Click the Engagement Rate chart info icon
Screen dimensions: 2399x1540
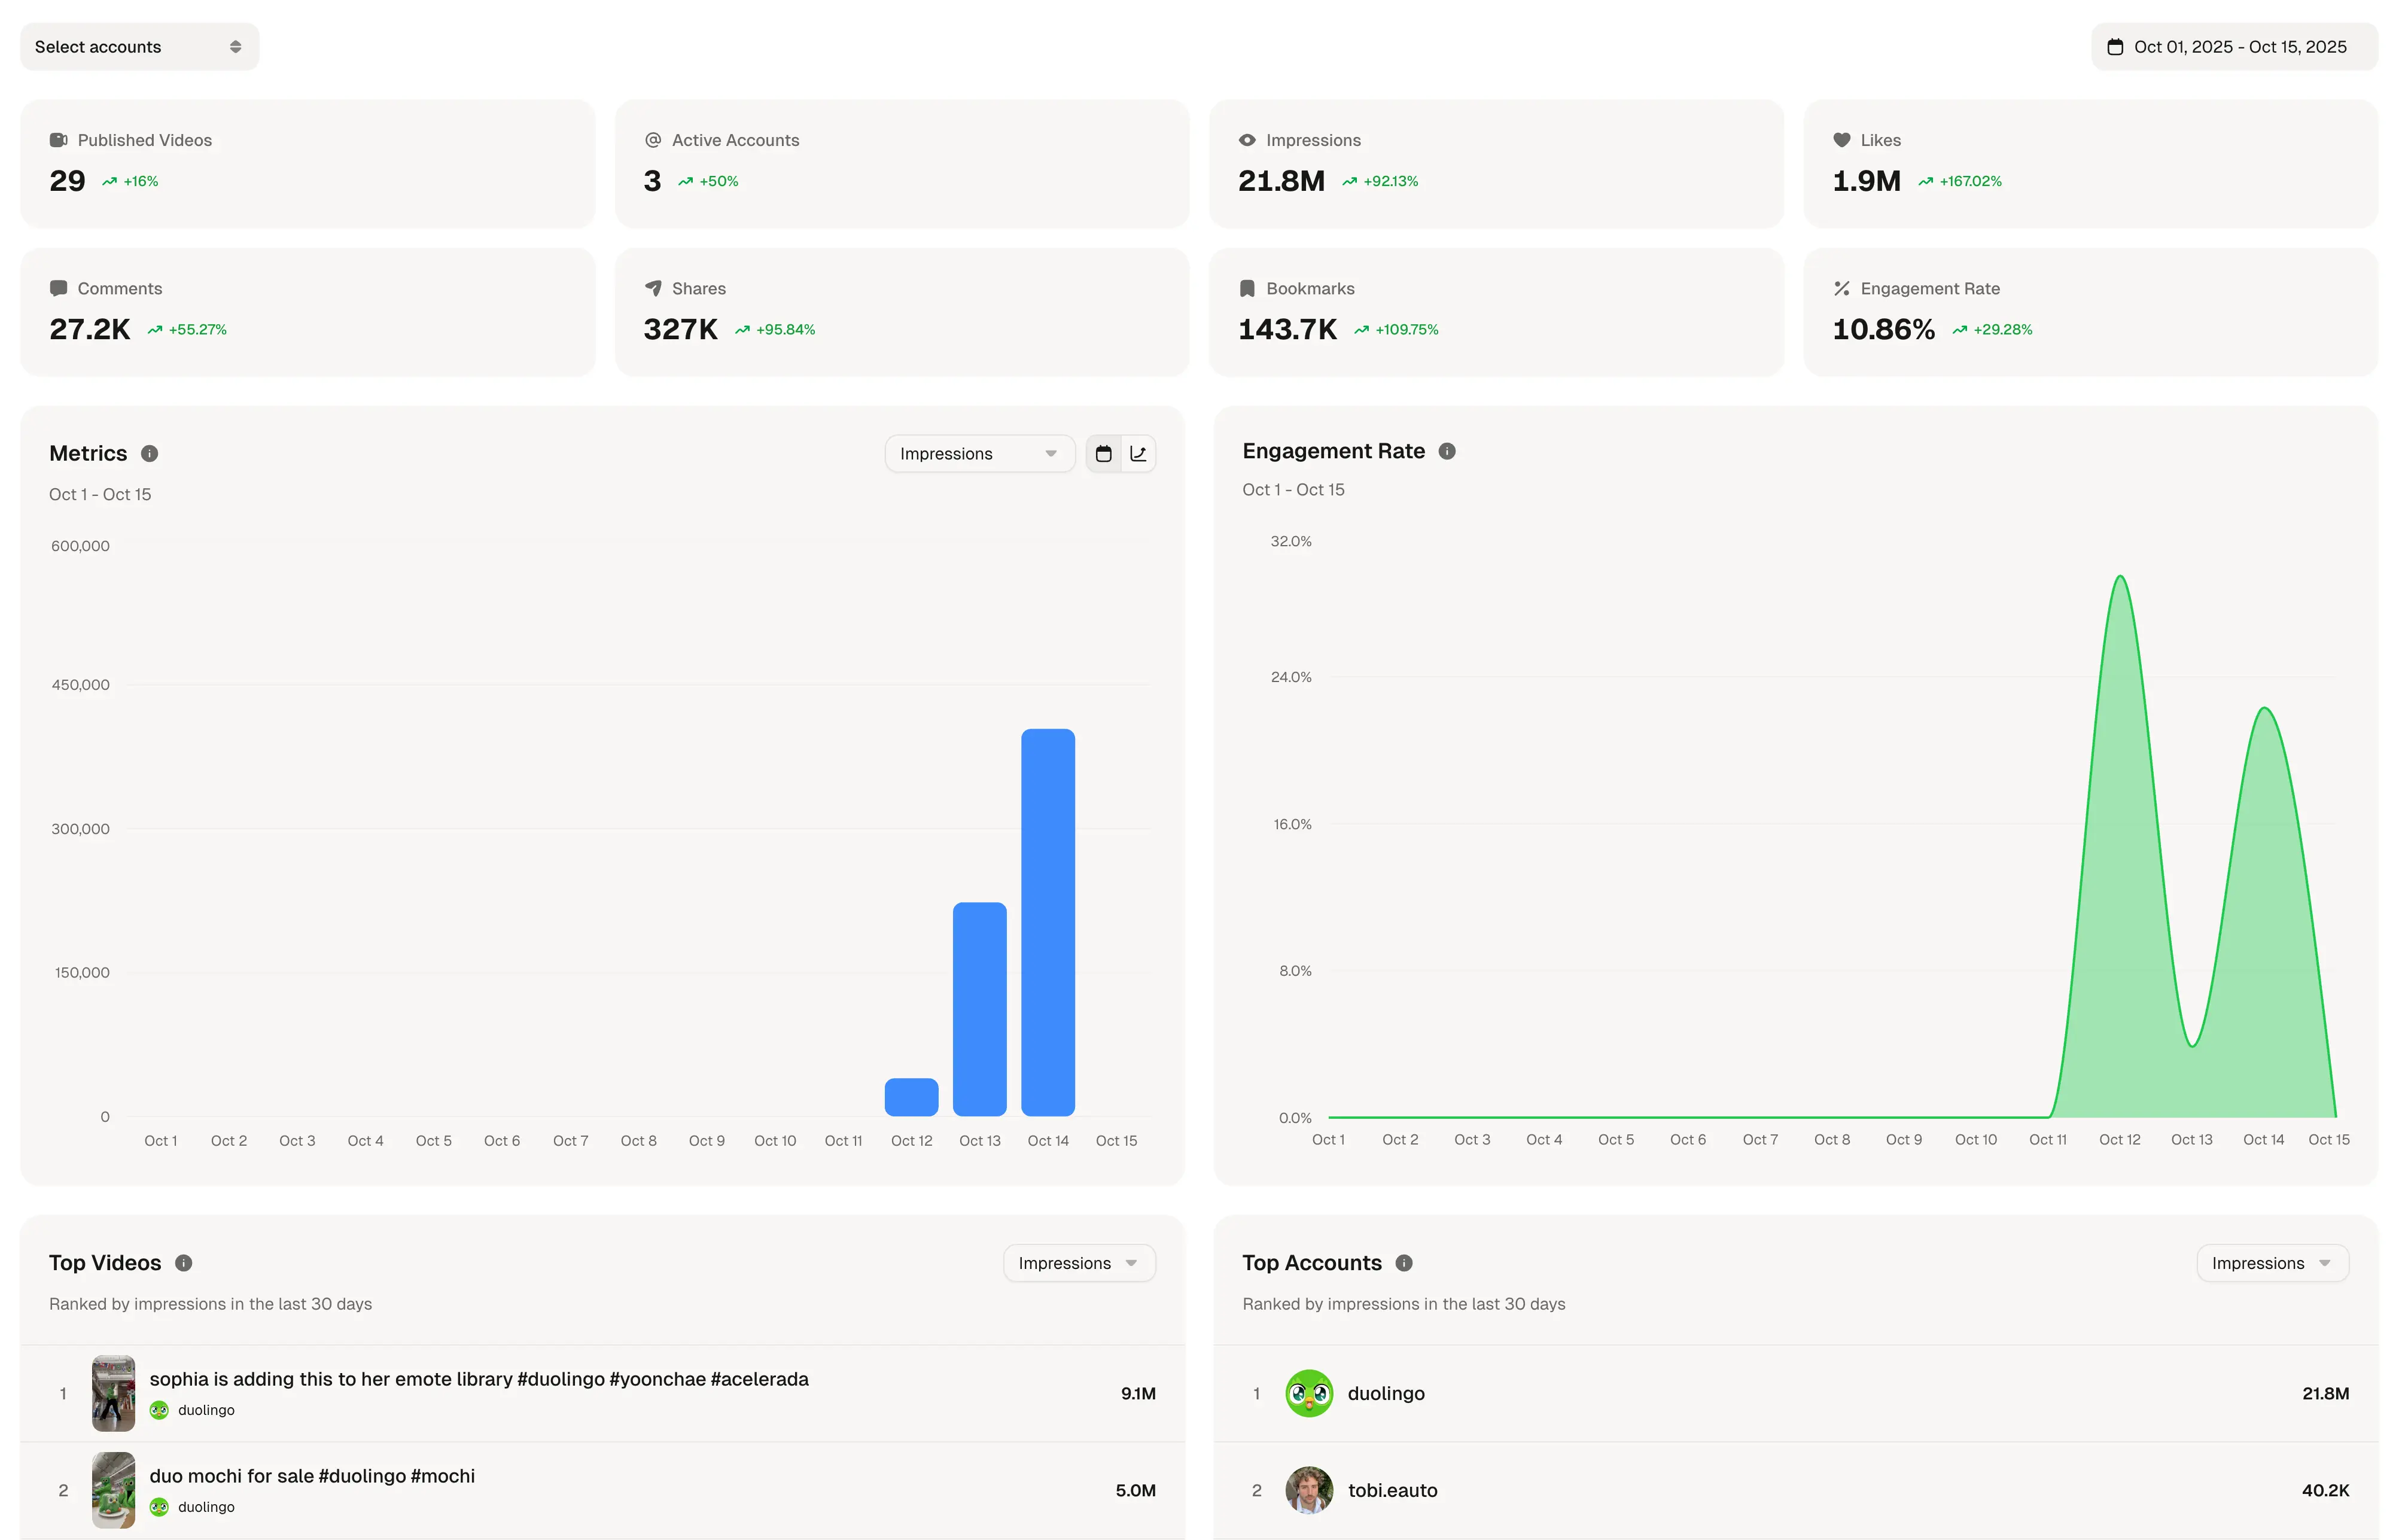point(1447,451)
